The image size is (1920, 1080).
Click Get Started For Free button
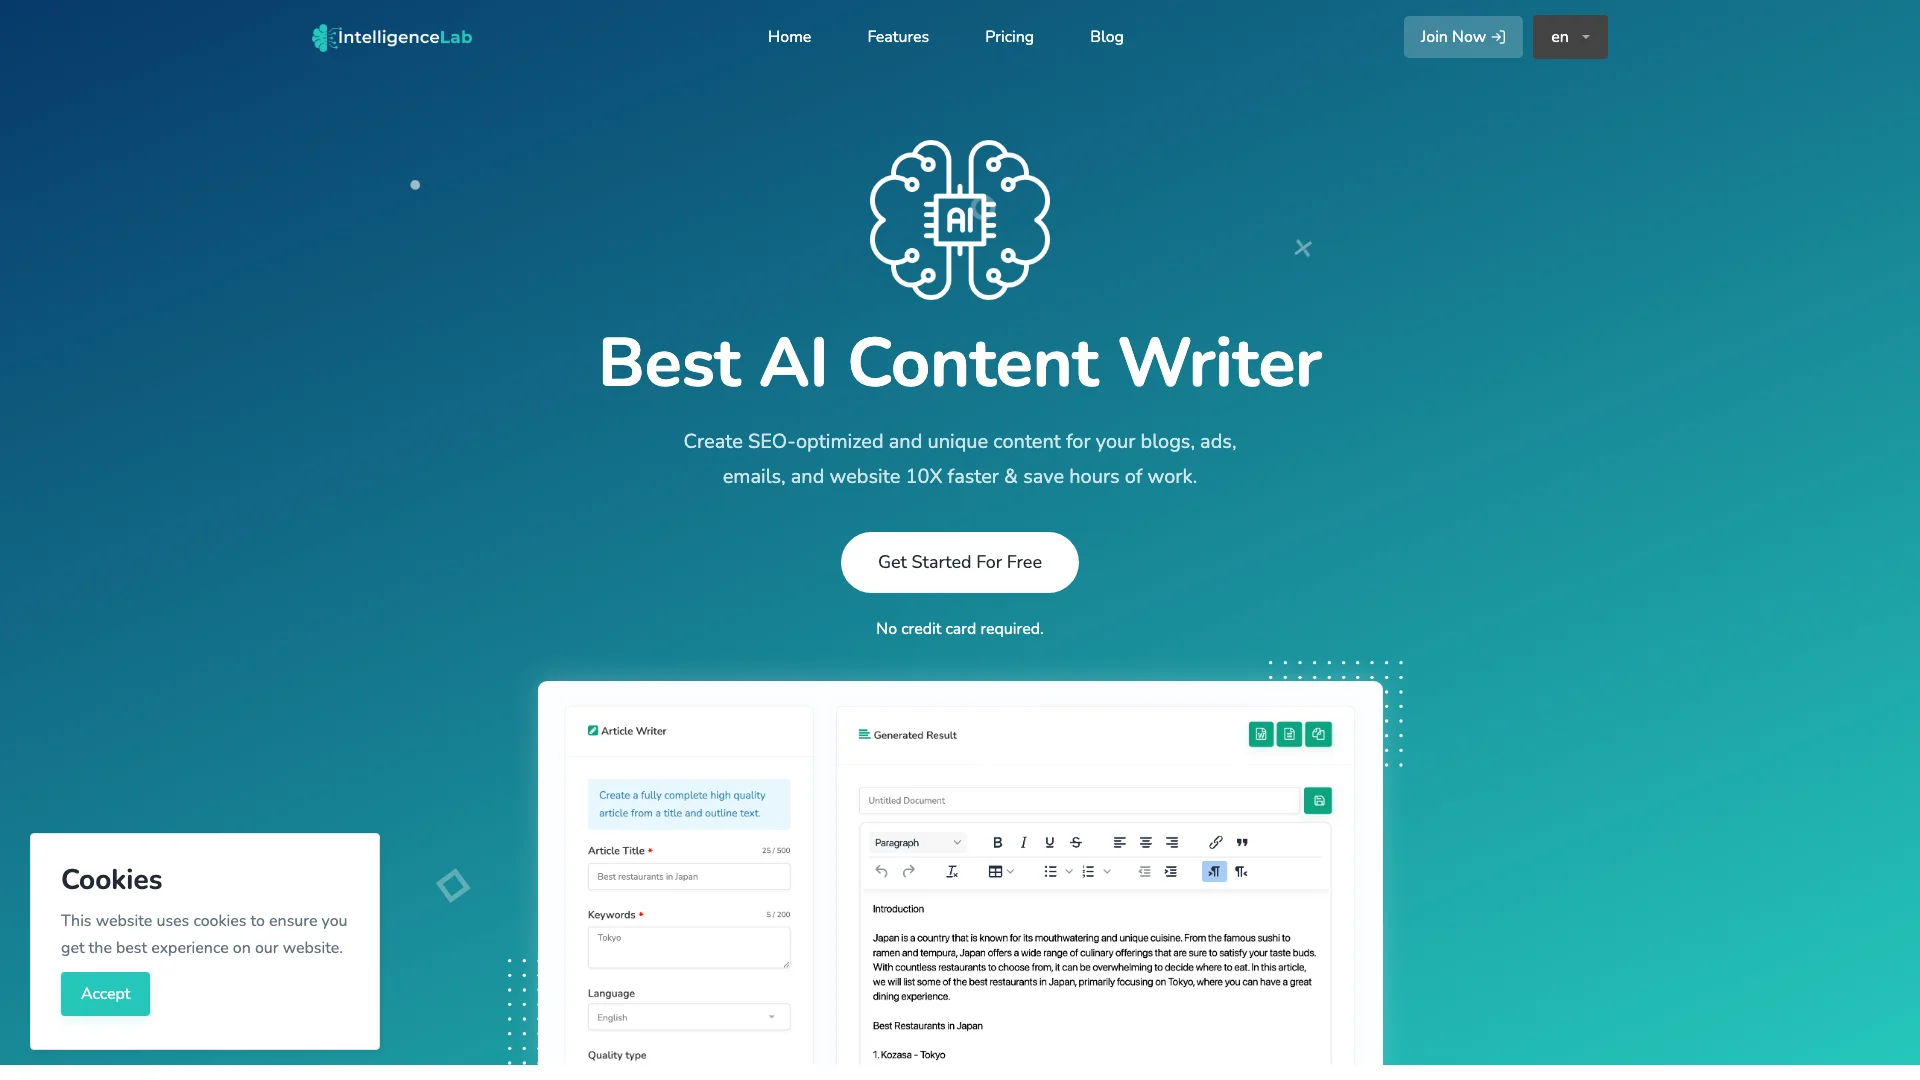[960, 562]
